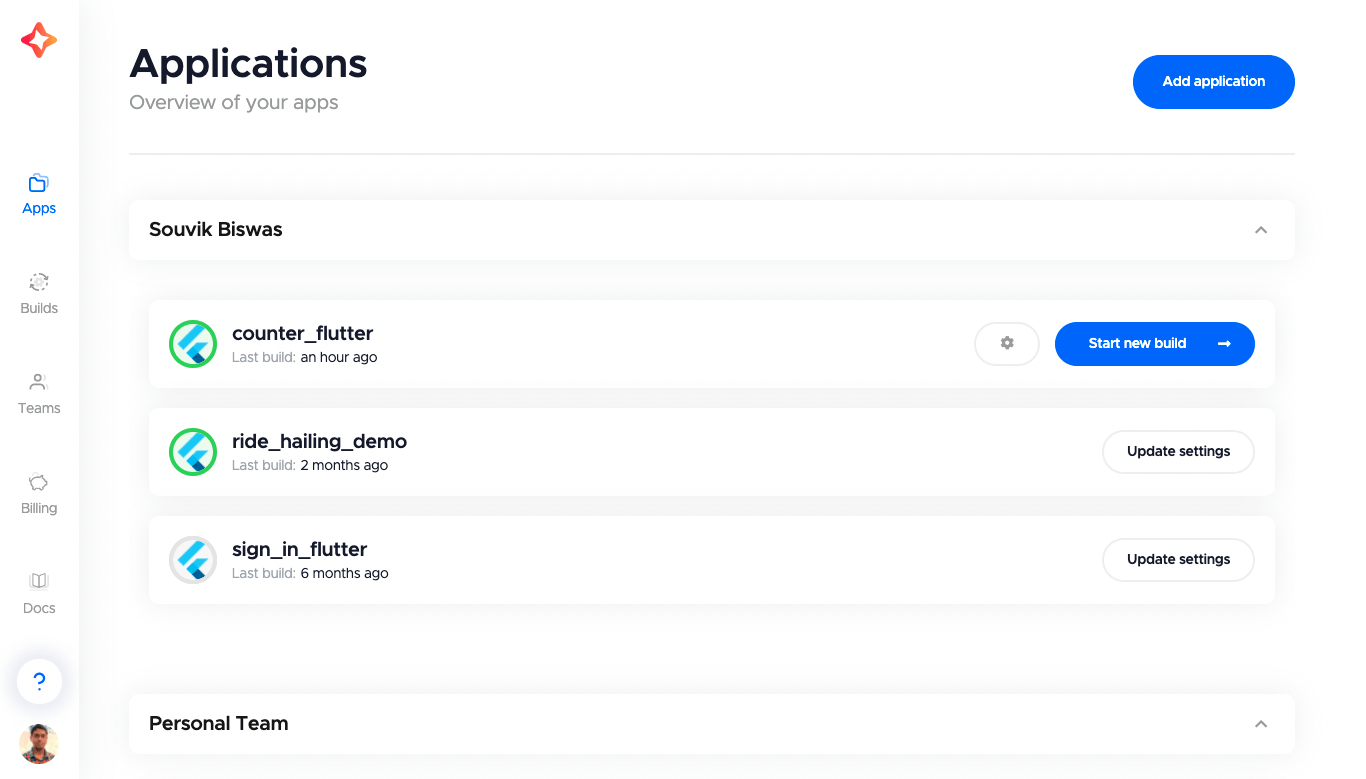Open the Teams sidebar icon
Screen dimensions: 1366x779
[39, 381]
